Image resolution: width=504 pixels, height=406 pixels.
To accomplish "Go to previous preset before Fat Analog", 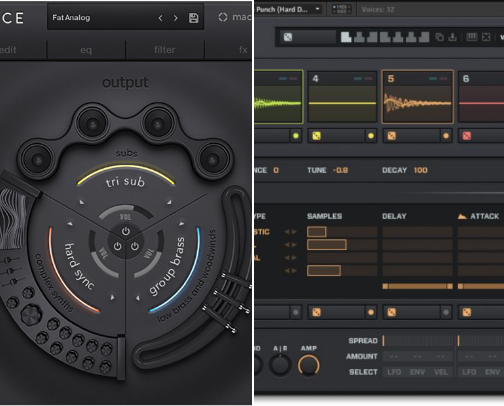I will 160,18.
